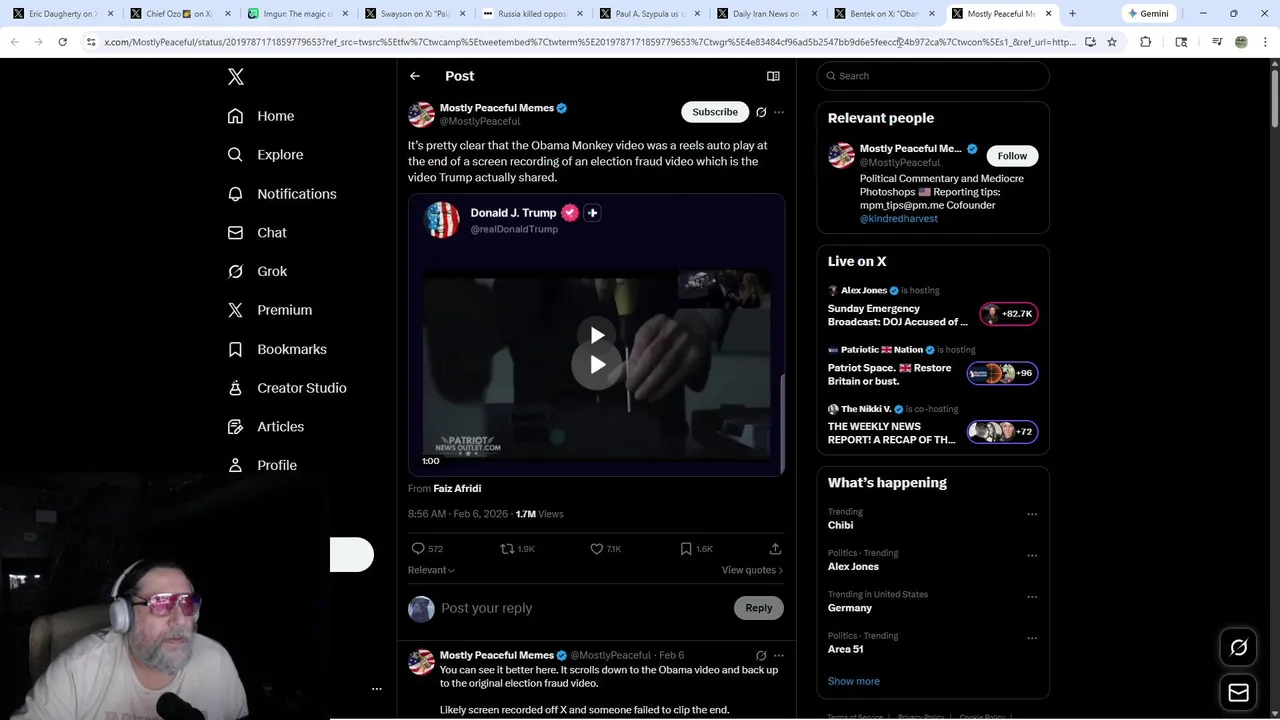Open more options for Chibi trend

[x=1032, y=514]
